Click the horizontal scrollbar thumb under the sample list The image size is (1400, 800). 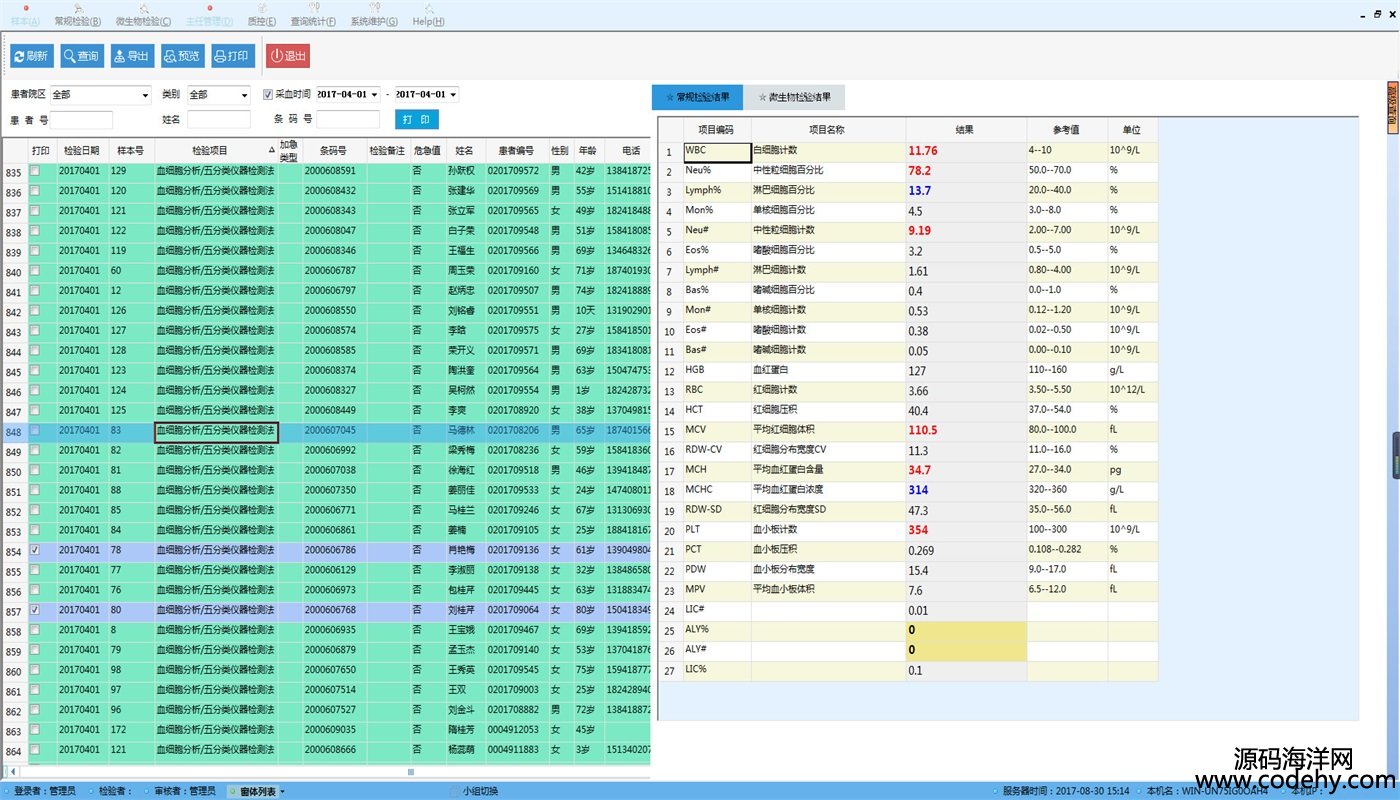(410, 772)
